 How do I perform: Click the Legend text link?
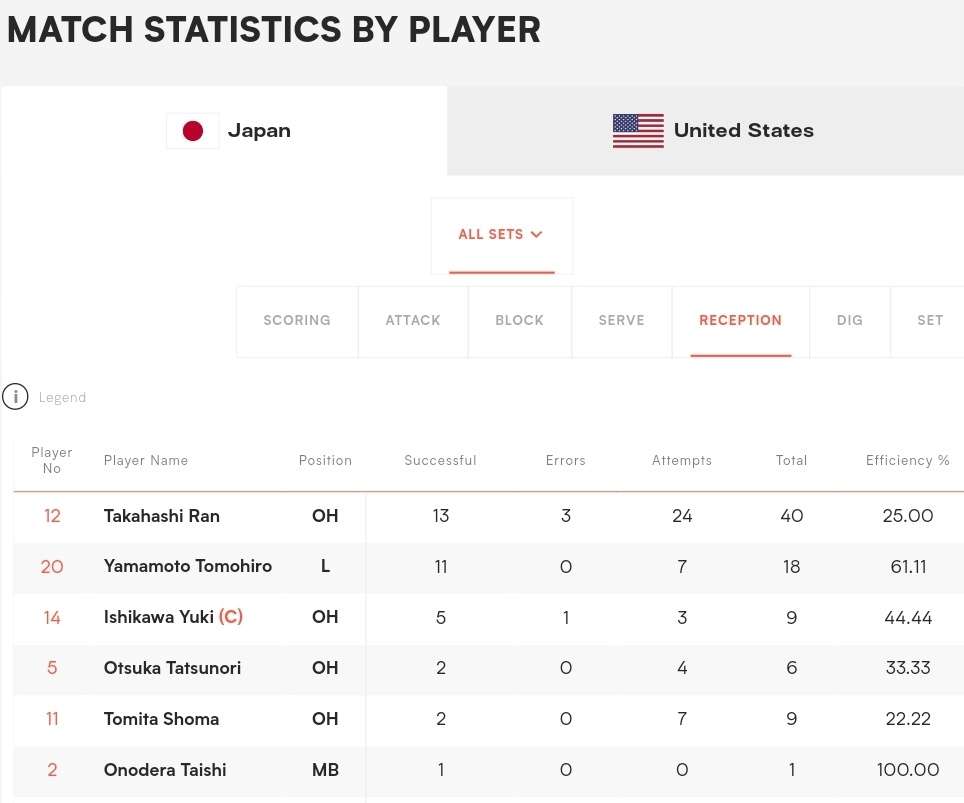(x=62, y=397)
